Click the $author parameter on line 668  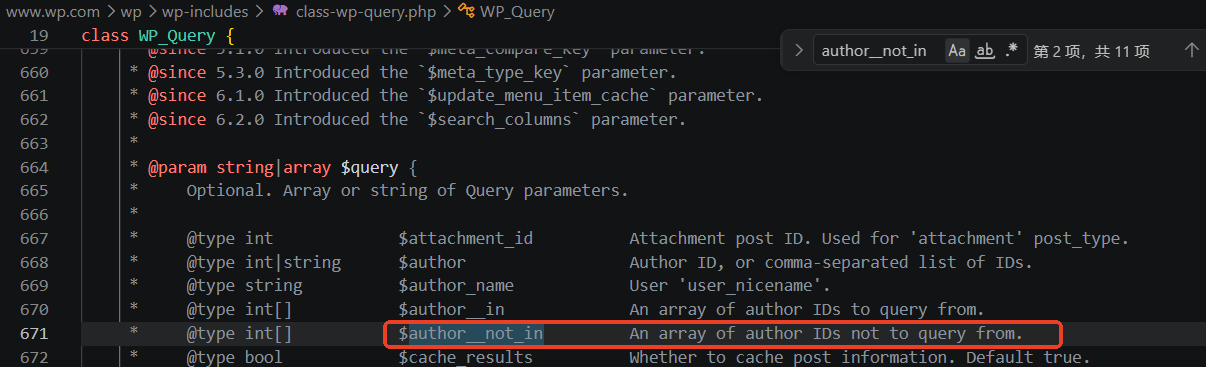(432, 263)
